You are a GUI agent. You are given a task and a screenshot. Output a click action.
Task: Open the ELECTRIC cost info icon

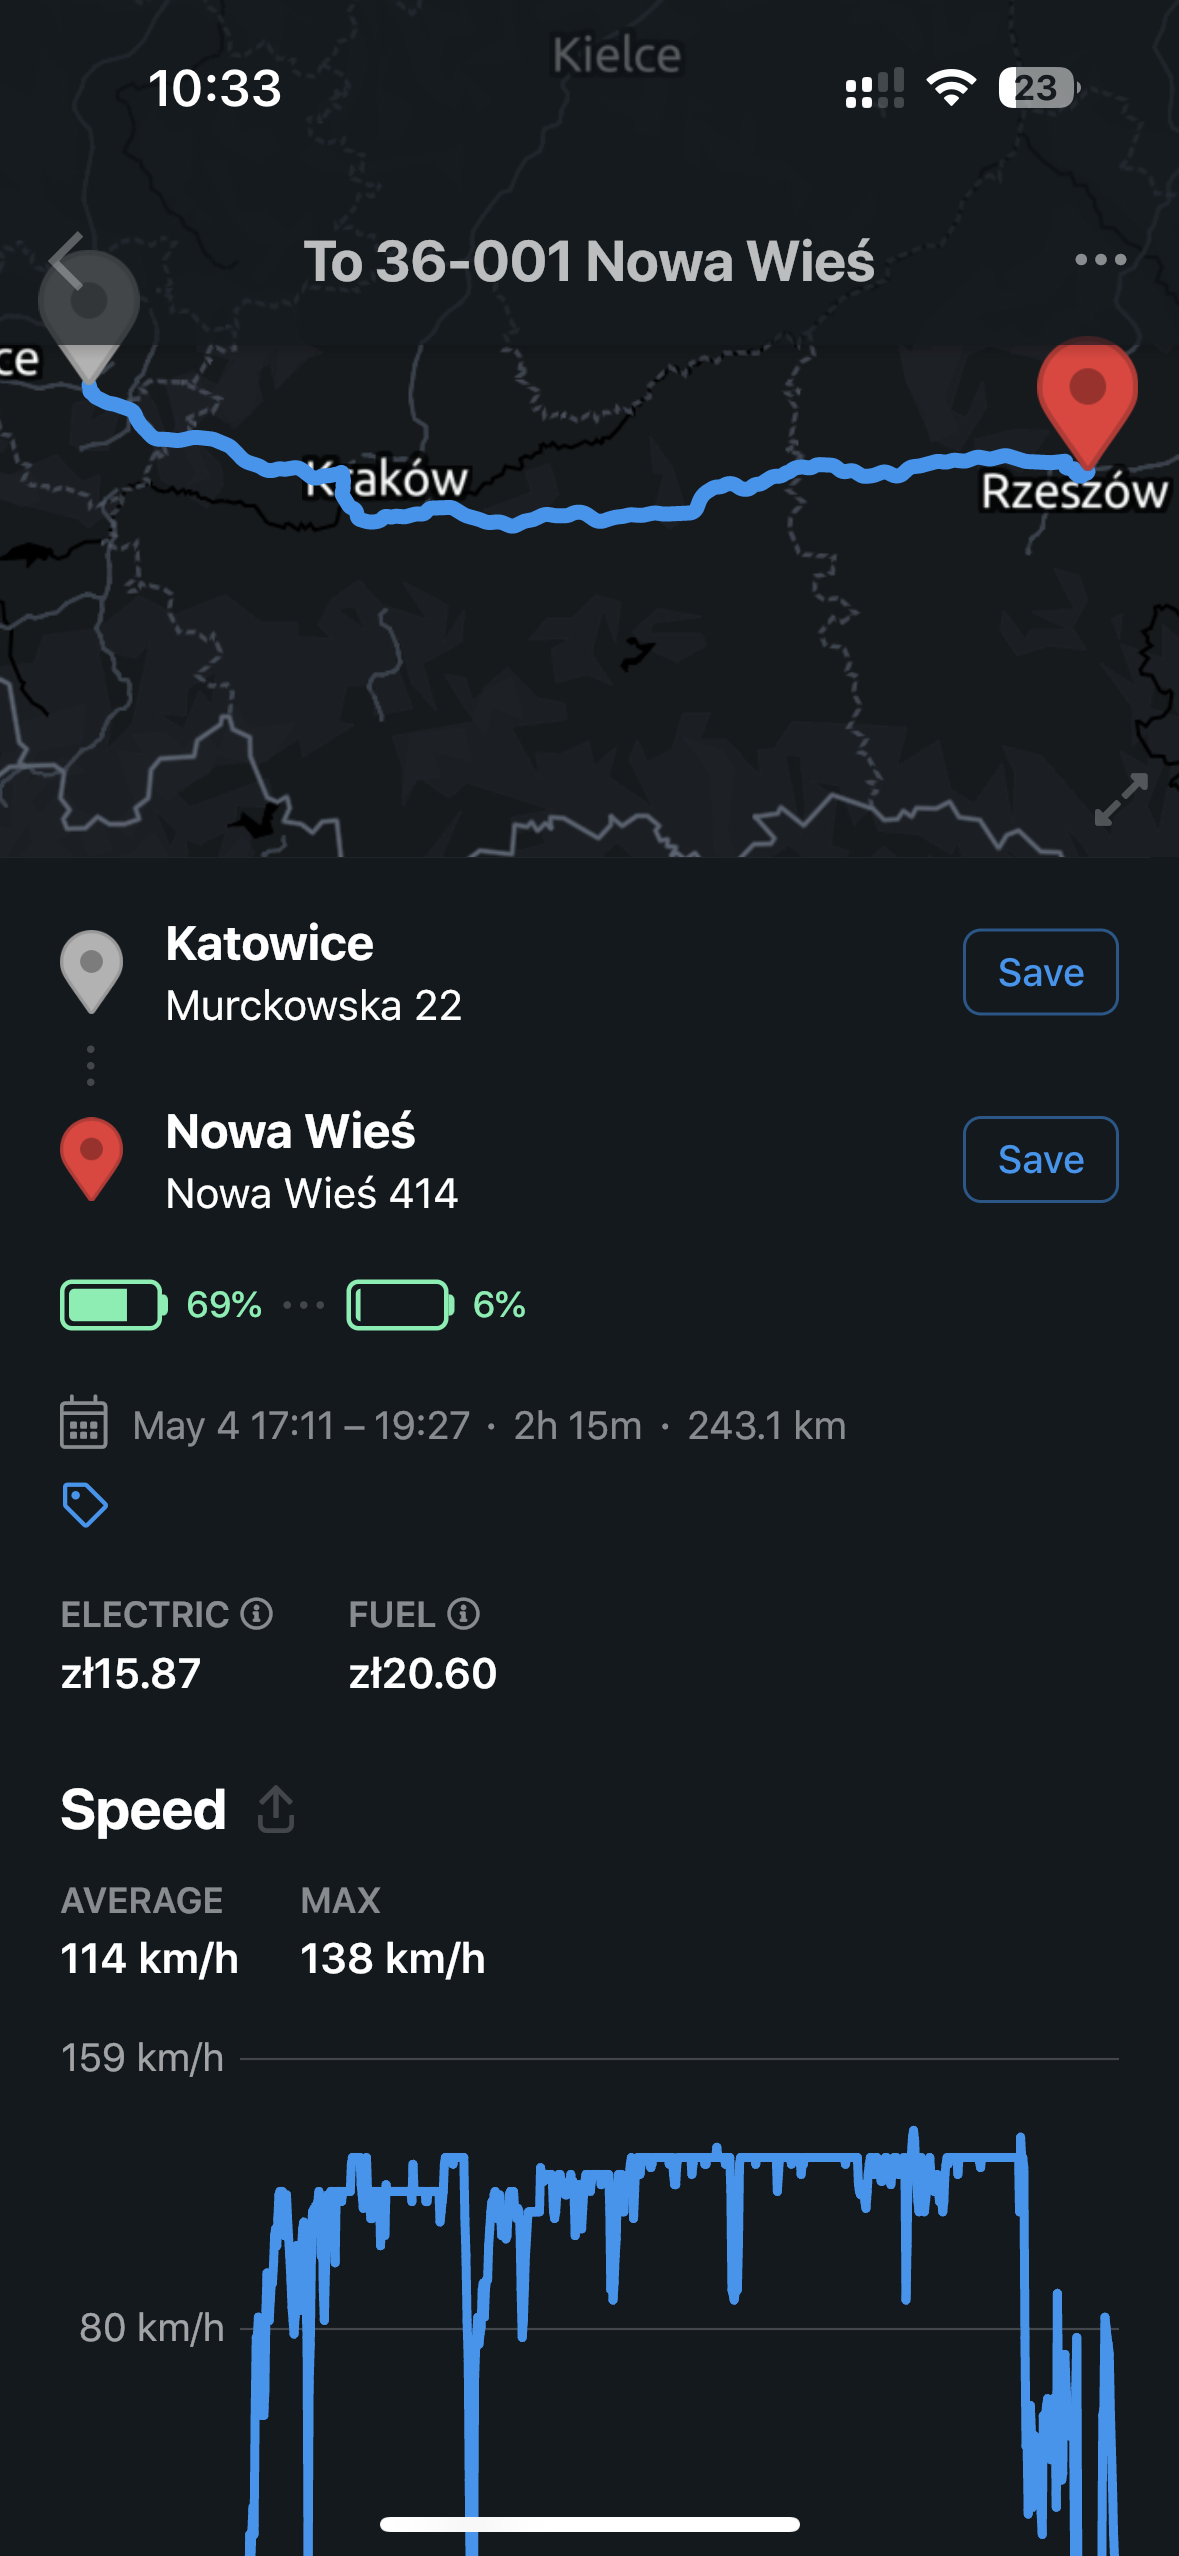tap(257, 1614)
